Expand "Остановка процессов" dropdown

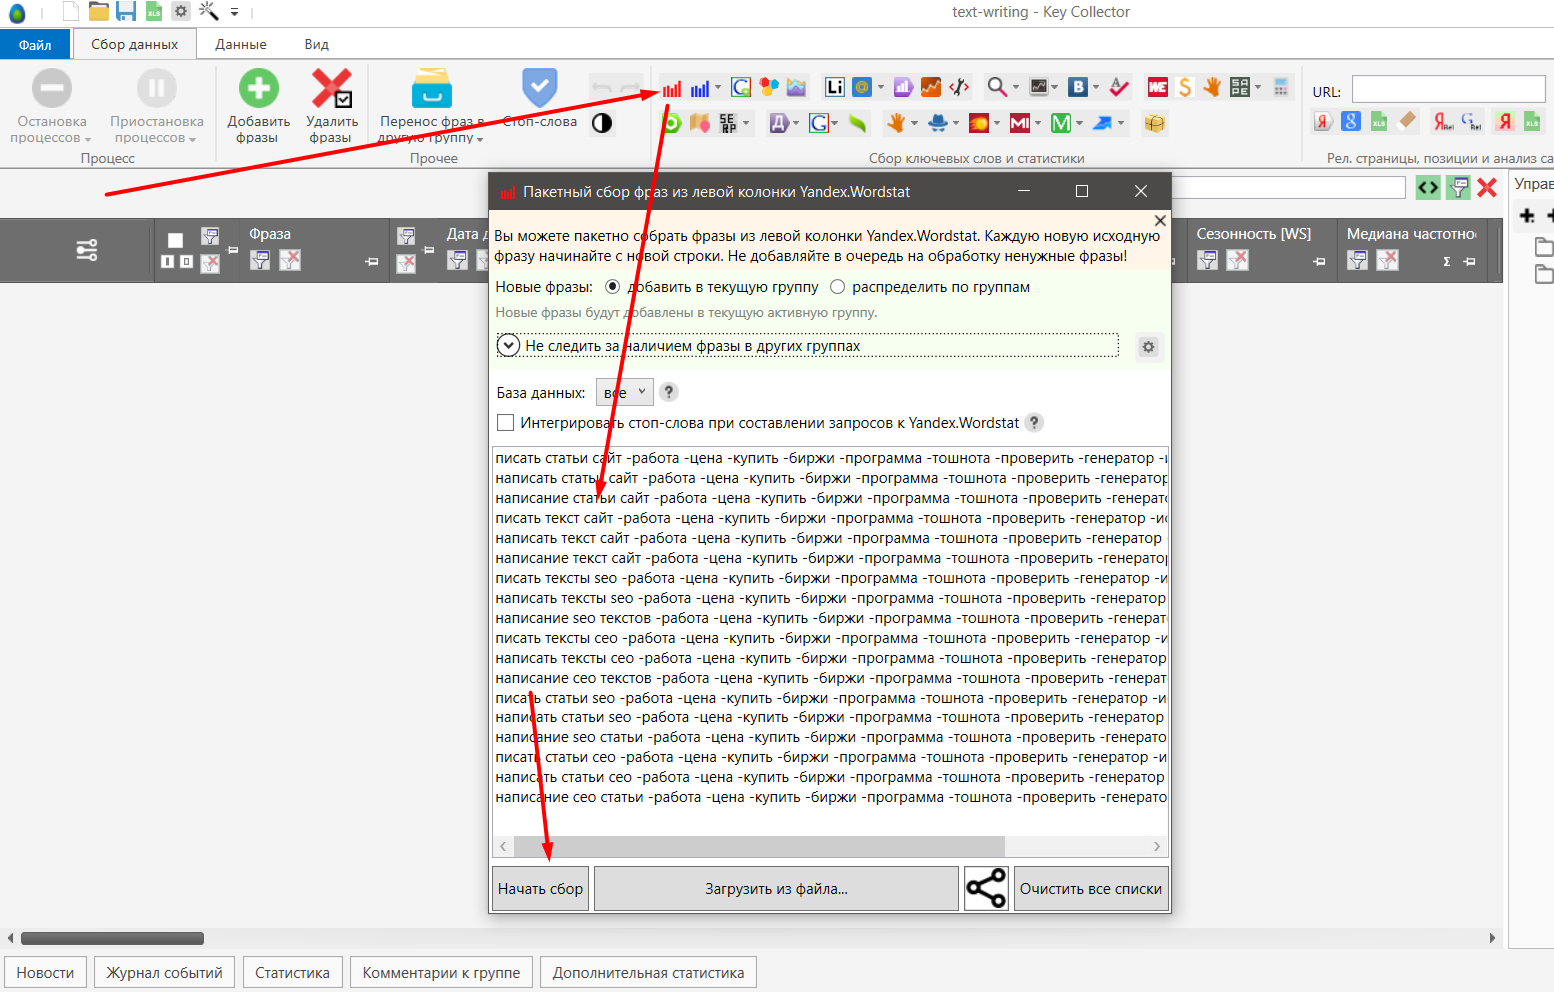pos(88,139)
